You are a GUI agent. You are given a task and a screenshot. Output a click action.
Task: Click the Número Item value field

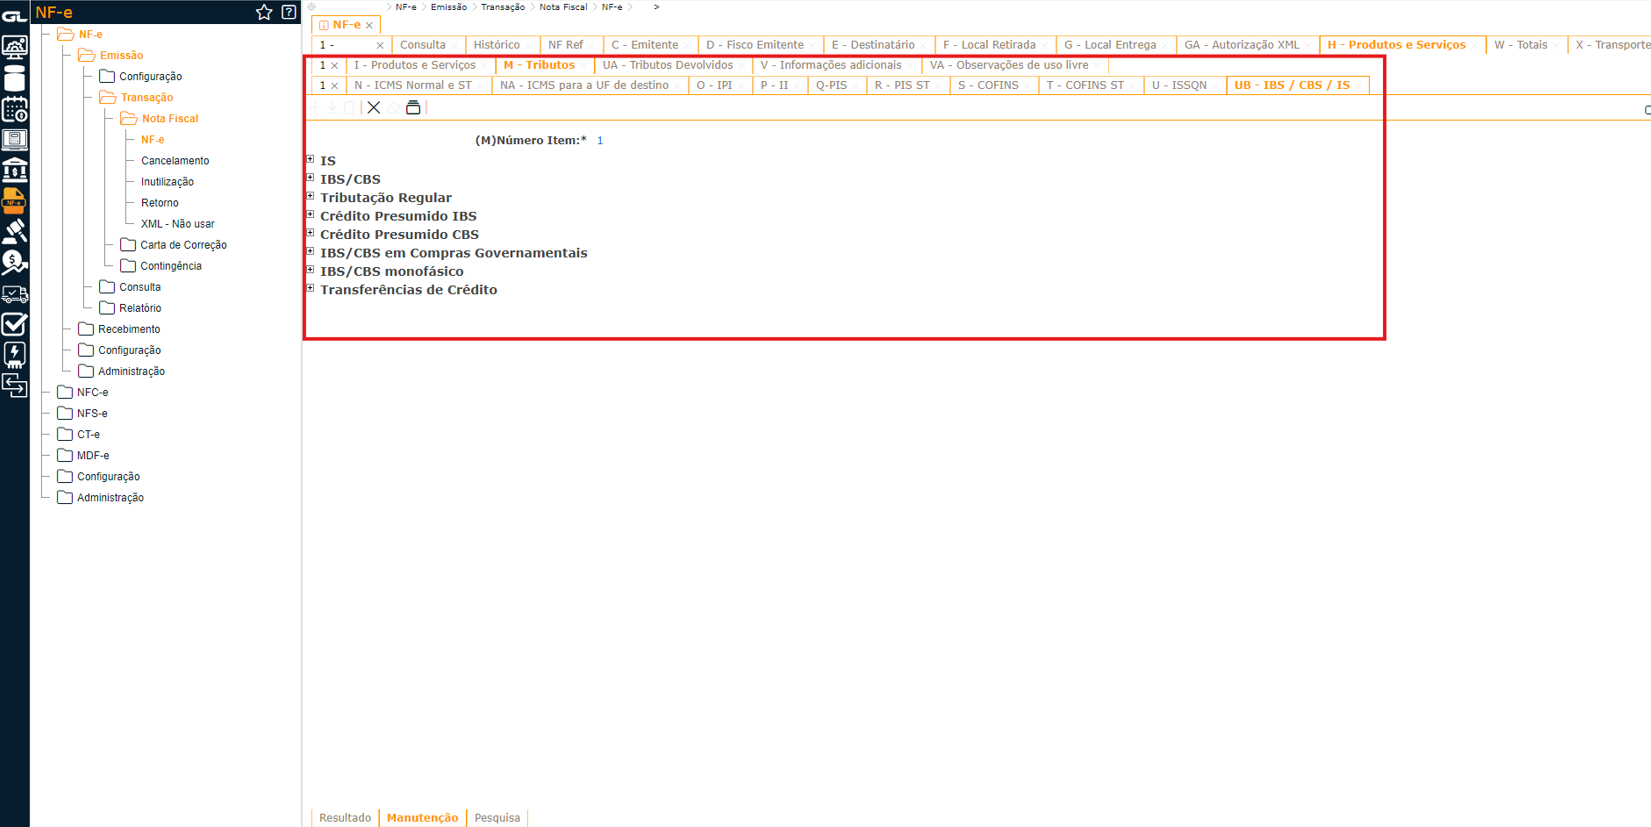tap(600, 141)
